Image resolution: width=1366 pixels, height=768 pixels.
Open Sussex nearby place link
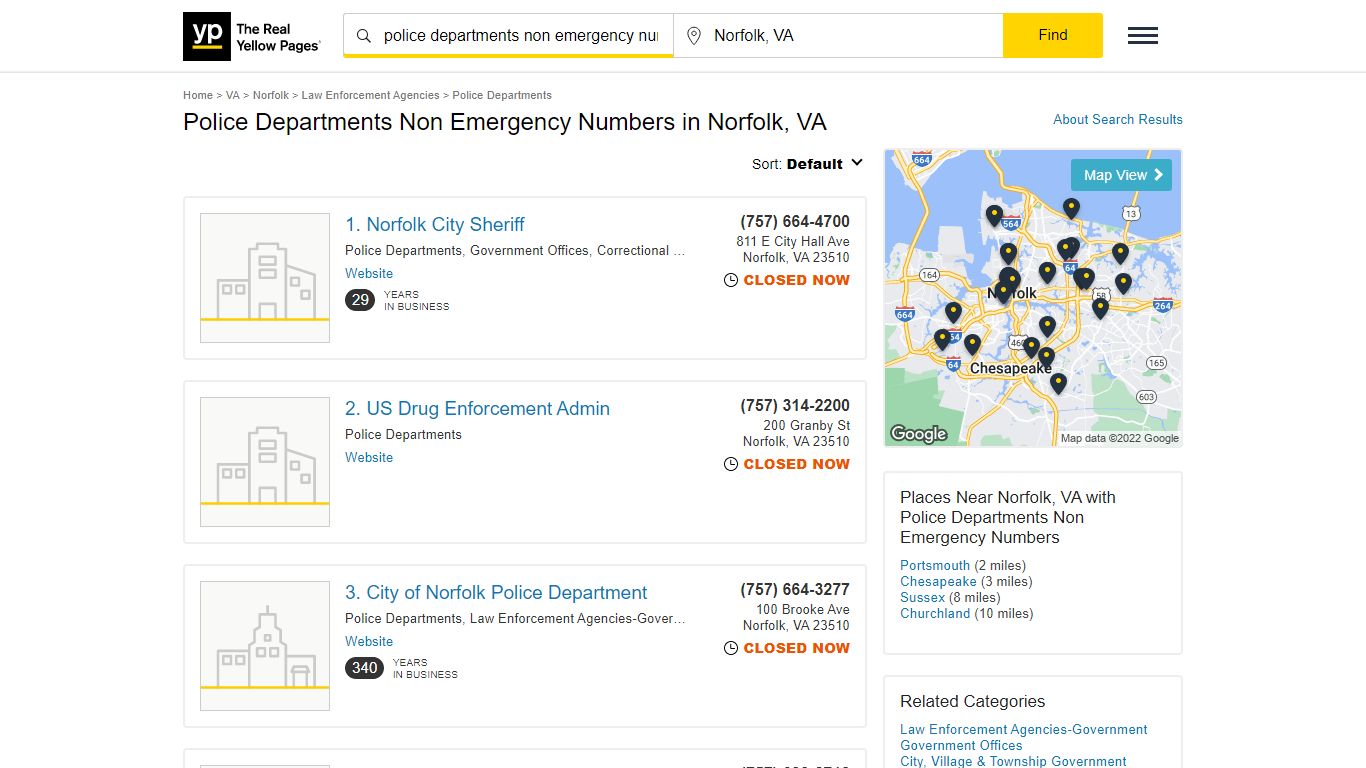click(x=922, y=597)
